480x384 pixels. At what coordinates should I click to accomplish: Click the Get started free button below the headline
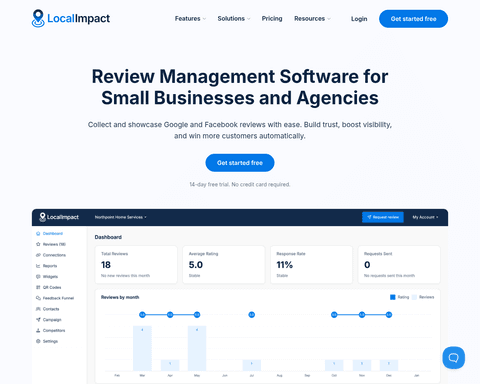240,163
